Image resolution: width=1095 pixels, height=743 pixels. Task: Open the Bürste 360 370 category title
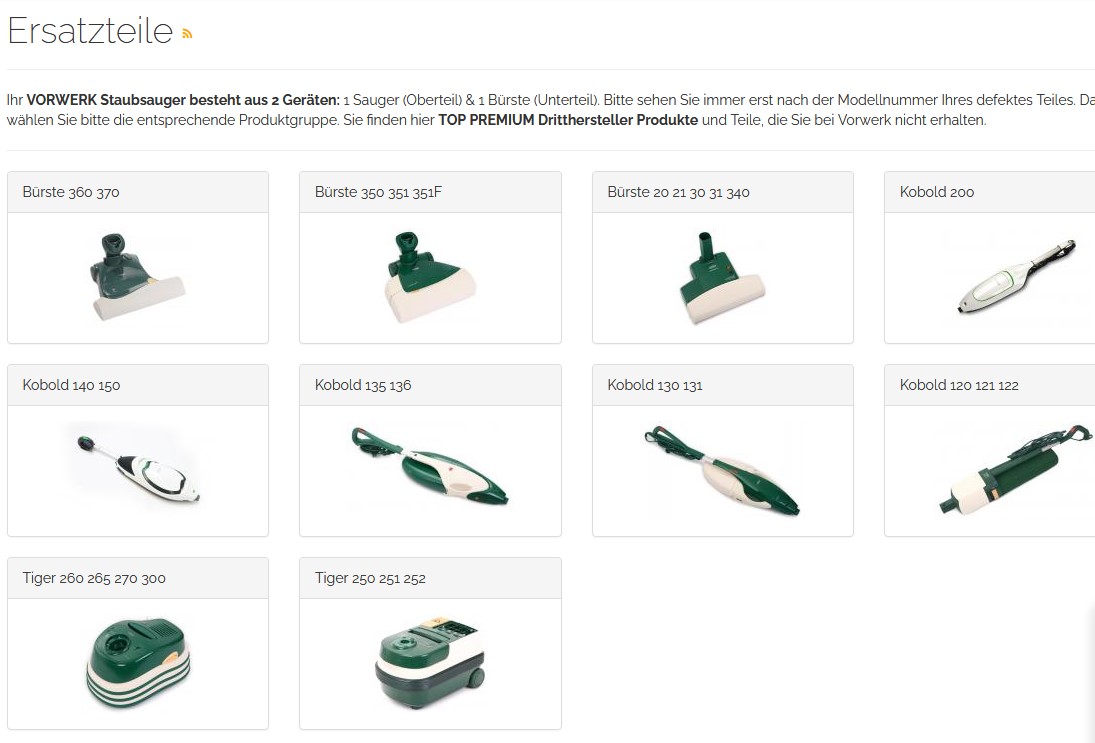71,192
